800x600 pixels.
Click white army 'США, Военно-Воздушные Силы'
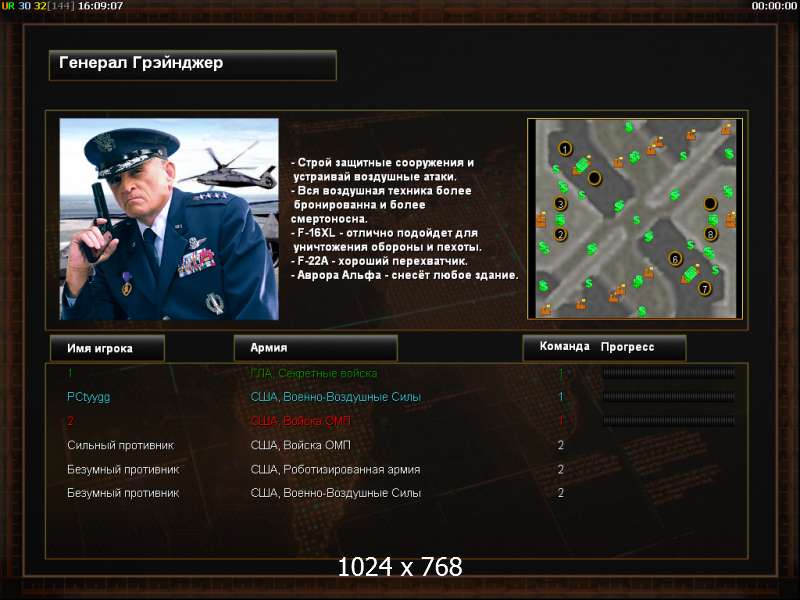coord(336,493)
